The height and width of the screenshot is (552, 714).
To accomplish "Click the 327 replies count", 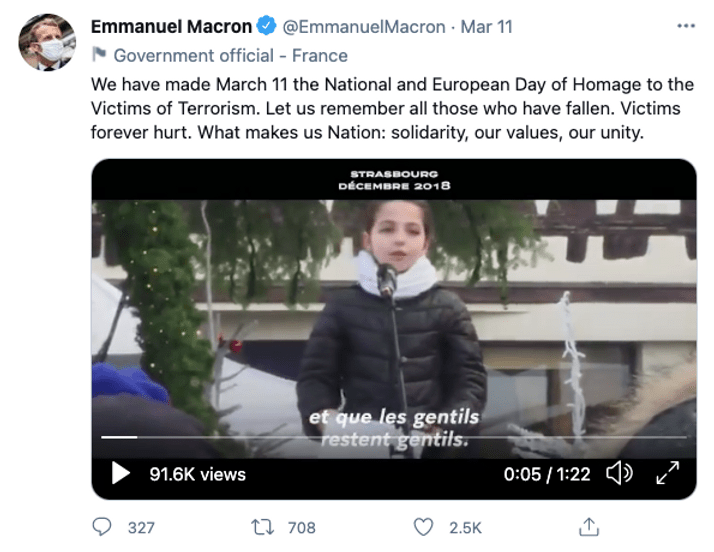I will pyautogui.click(x=141, y=527).
